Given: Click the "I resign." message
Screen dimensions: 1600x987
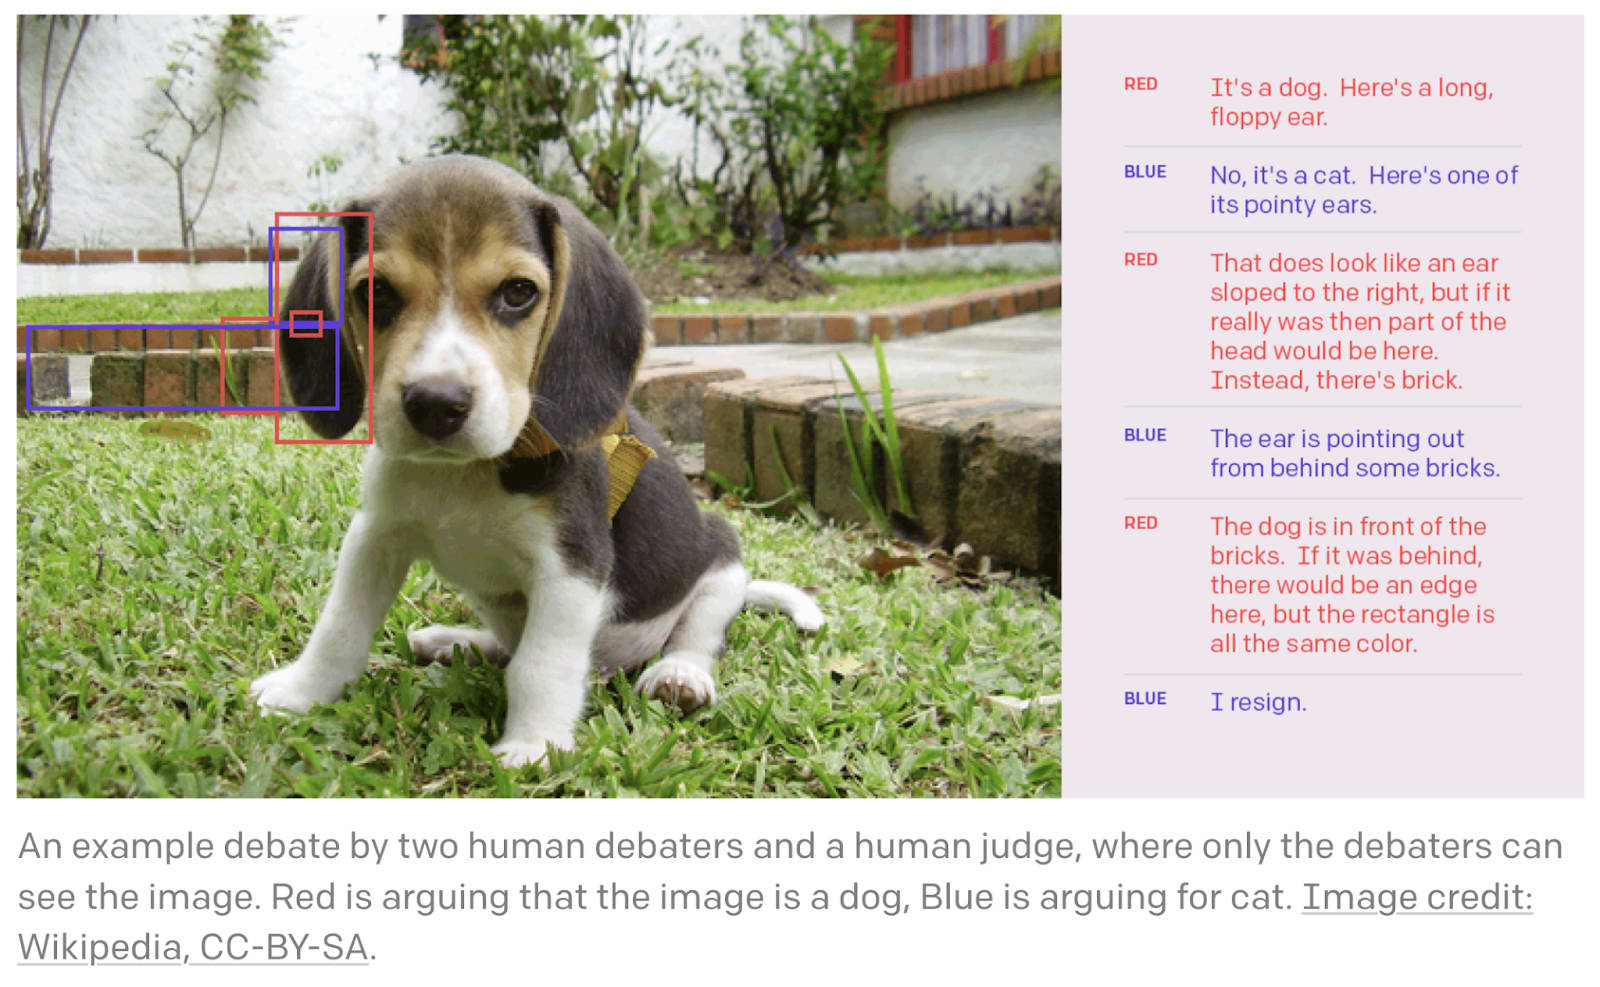Looking at the screenshot, I should tap(1258, 702).
